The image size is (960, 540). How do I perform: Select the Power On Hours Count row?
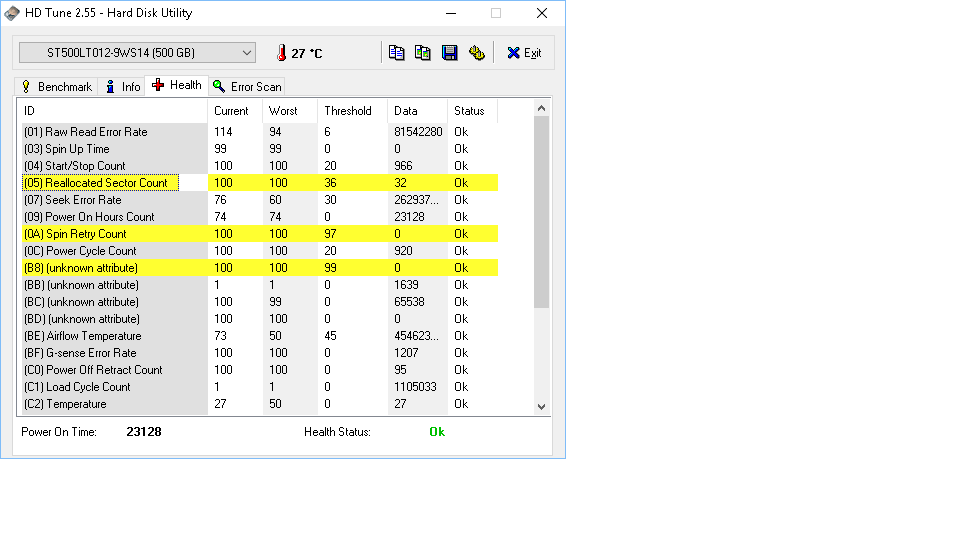pyautogui.click(x=260, y=217)
